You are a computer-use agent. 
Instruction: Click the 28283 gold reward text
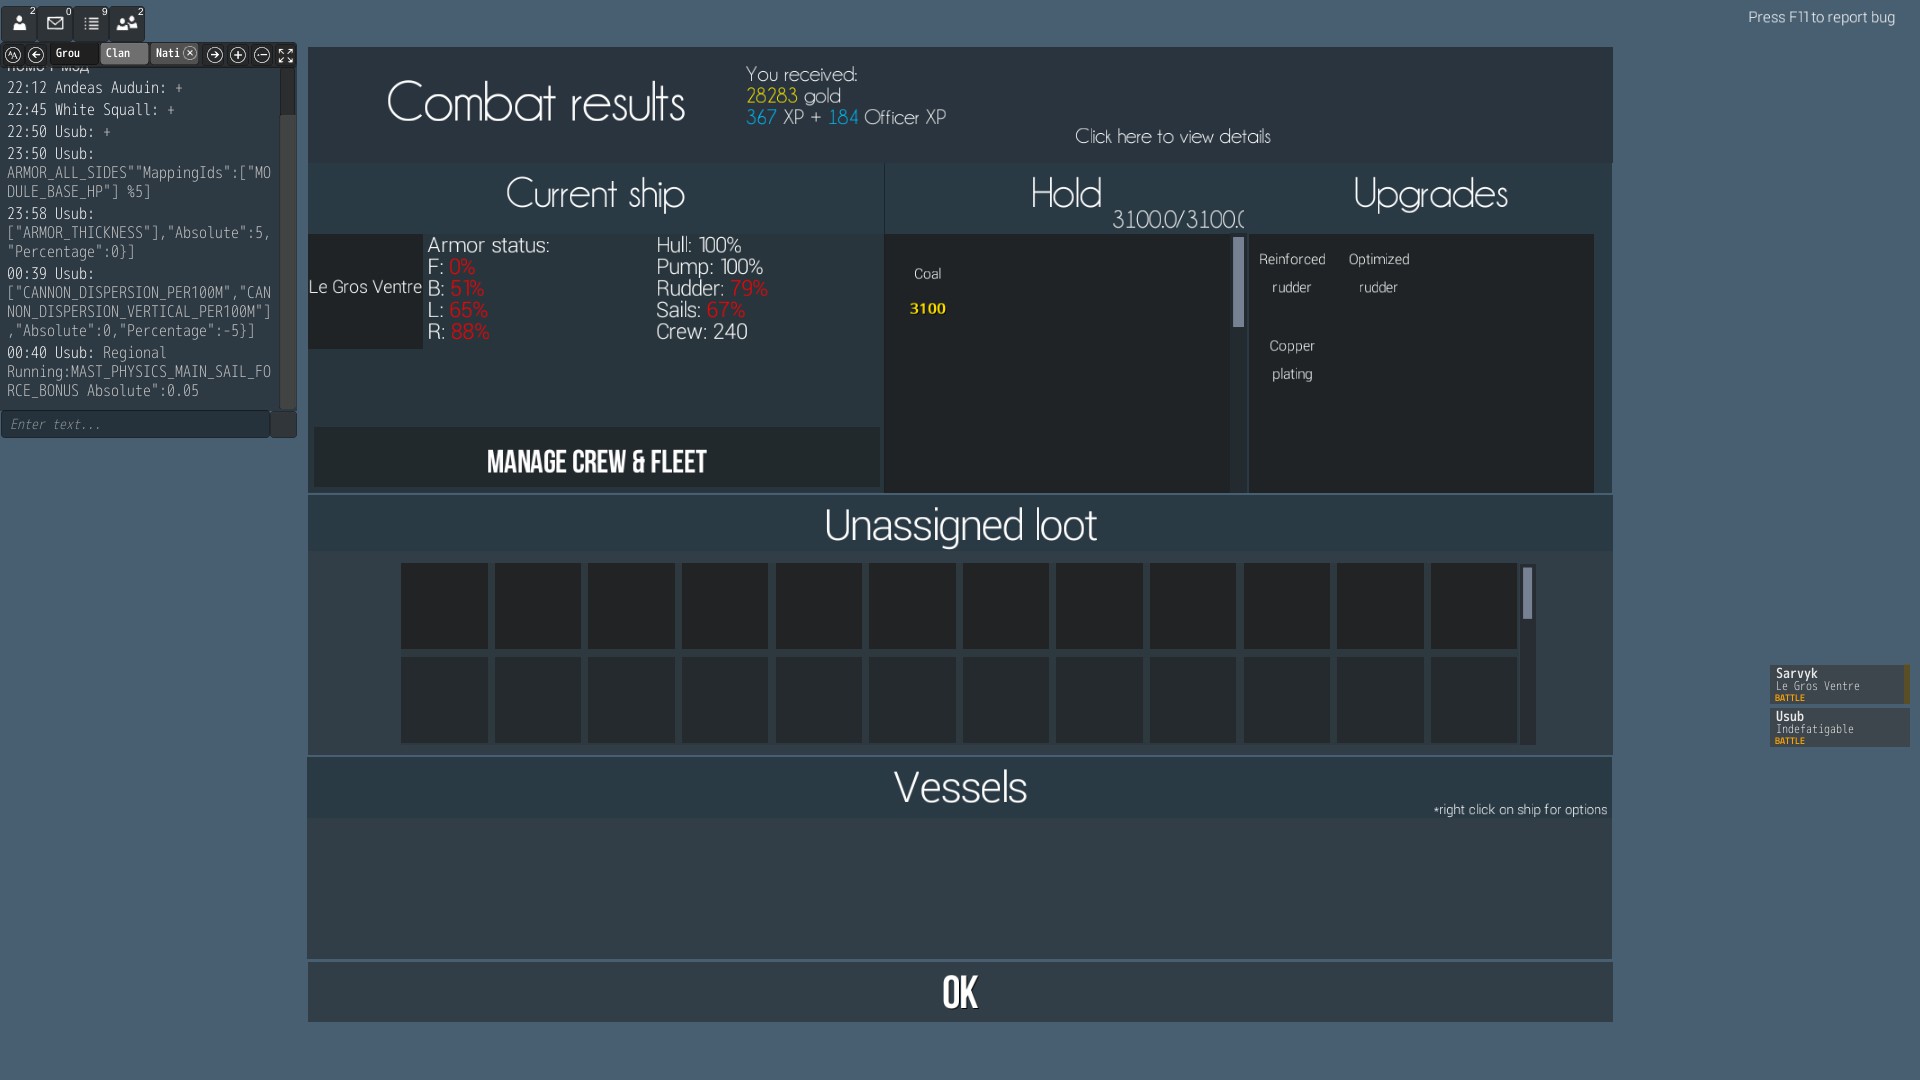click(x=793, y=96)
